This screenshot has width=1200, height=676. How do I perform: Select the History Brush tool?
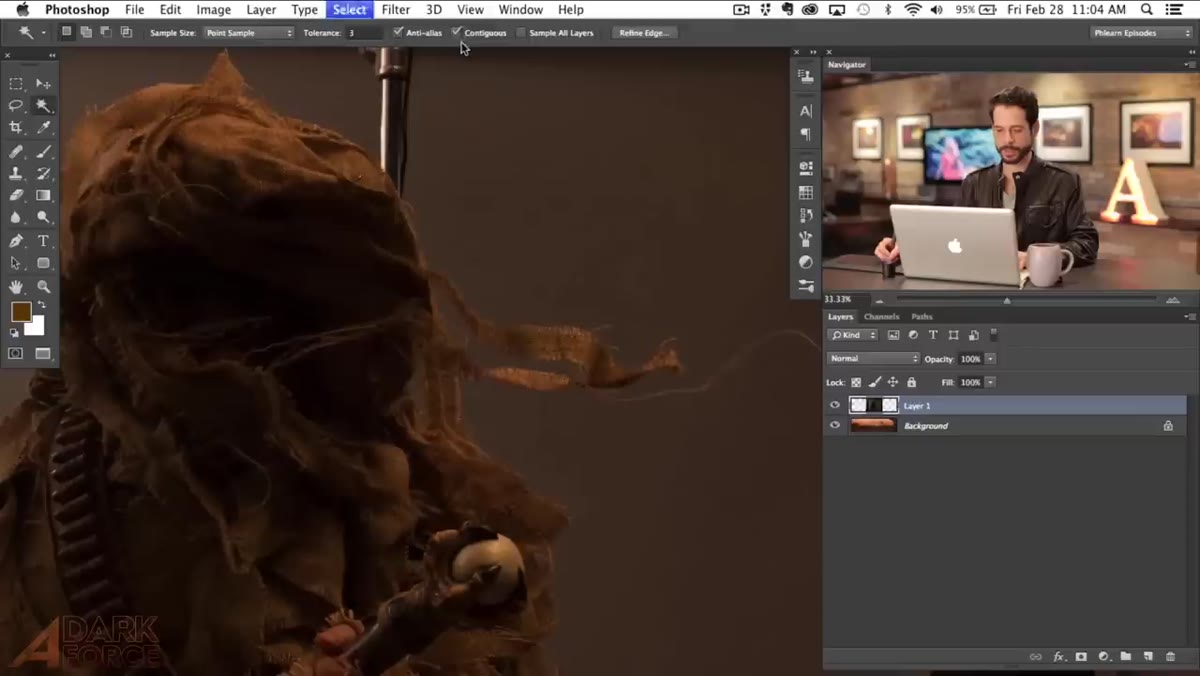(43, 174)
